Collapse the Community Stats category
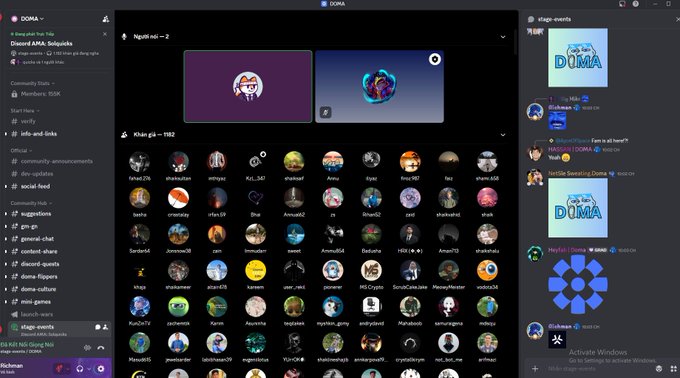This screenshot has height=378, width=680. point(33,83)
